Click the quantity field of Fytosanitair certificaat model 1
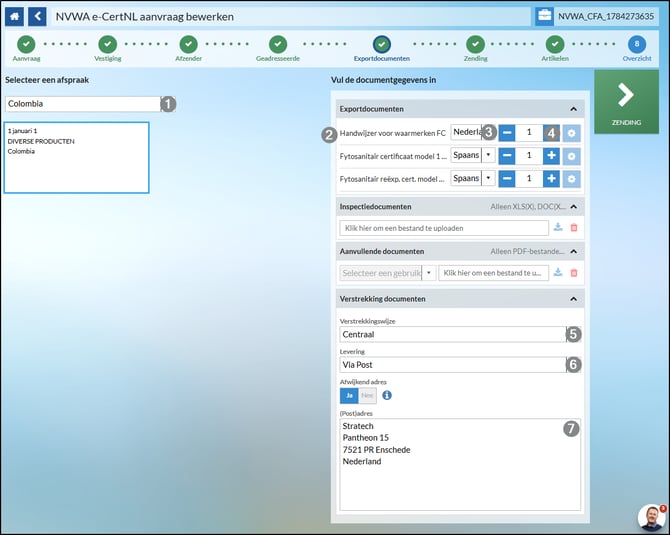The width and height of the screenshot is (670, 535). click(529, 156)
